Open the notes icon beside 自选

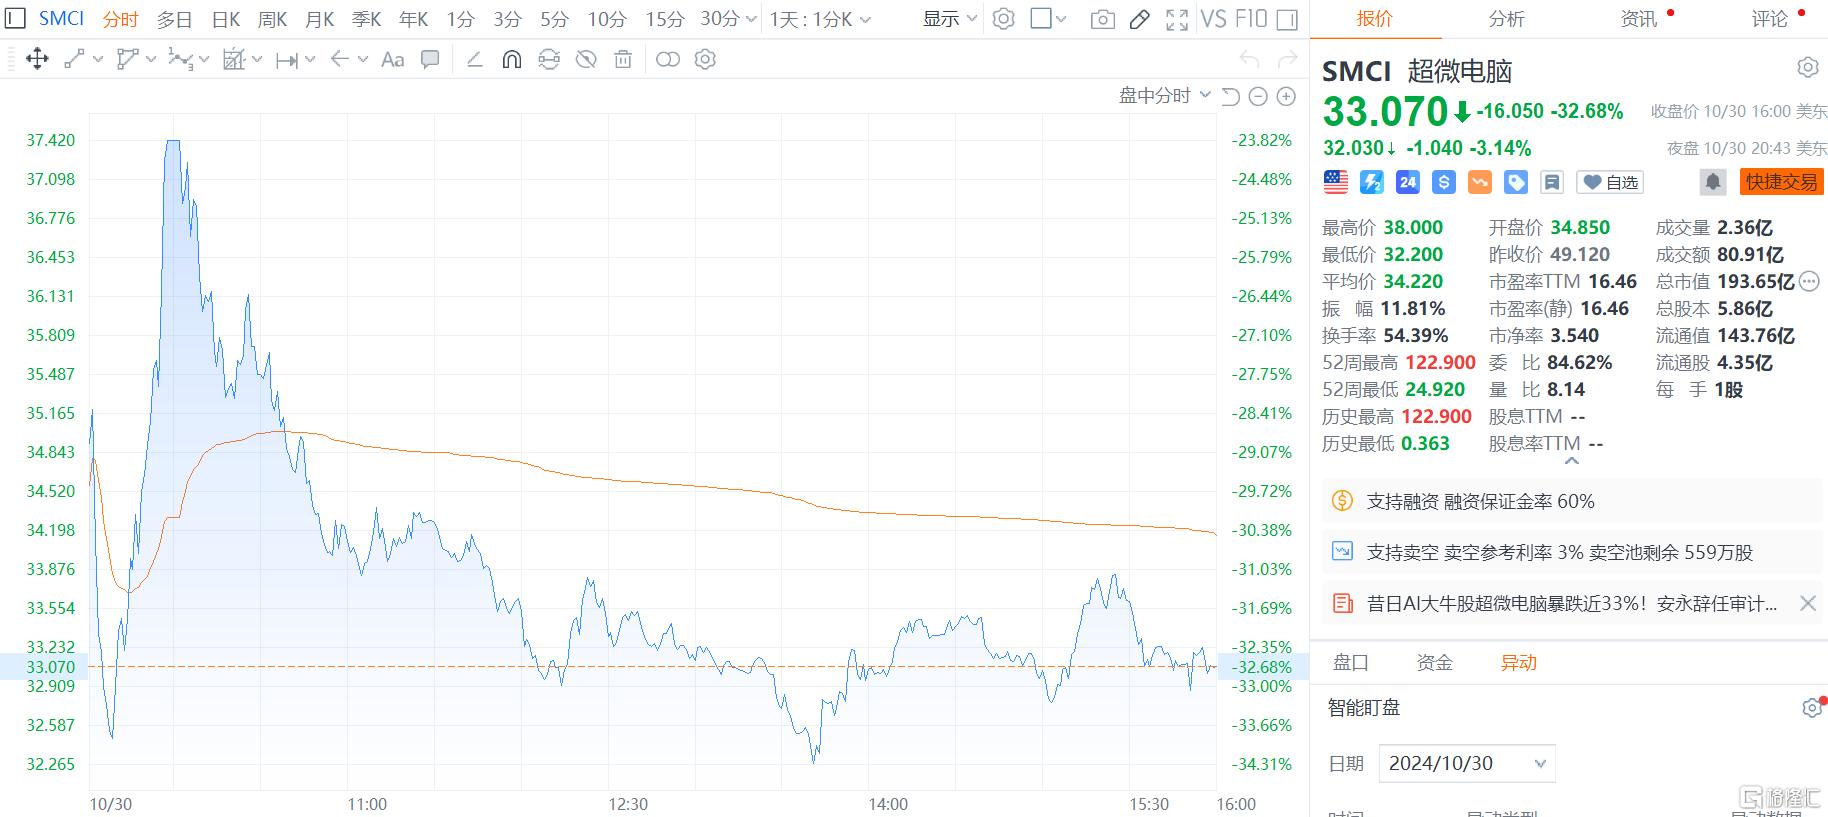pyautogui.click(x=1551, y=182)
